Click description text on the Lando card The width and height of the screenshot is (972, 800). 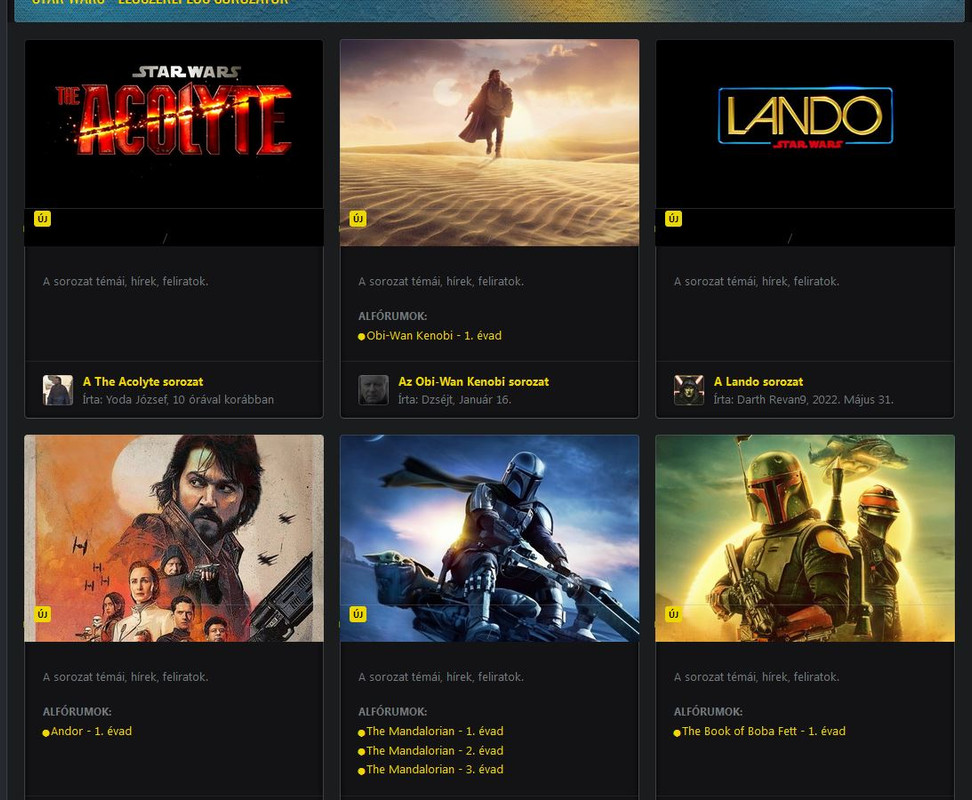tap(757, 281)
